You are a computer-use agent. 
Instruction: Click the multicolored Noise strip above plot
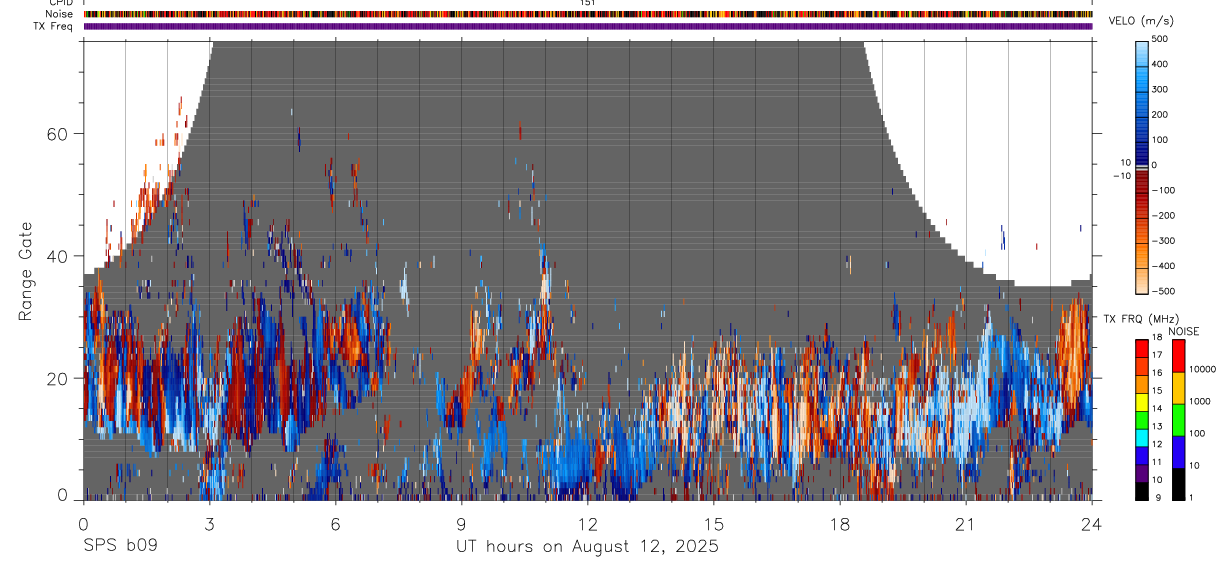click(x=587, y=14)
